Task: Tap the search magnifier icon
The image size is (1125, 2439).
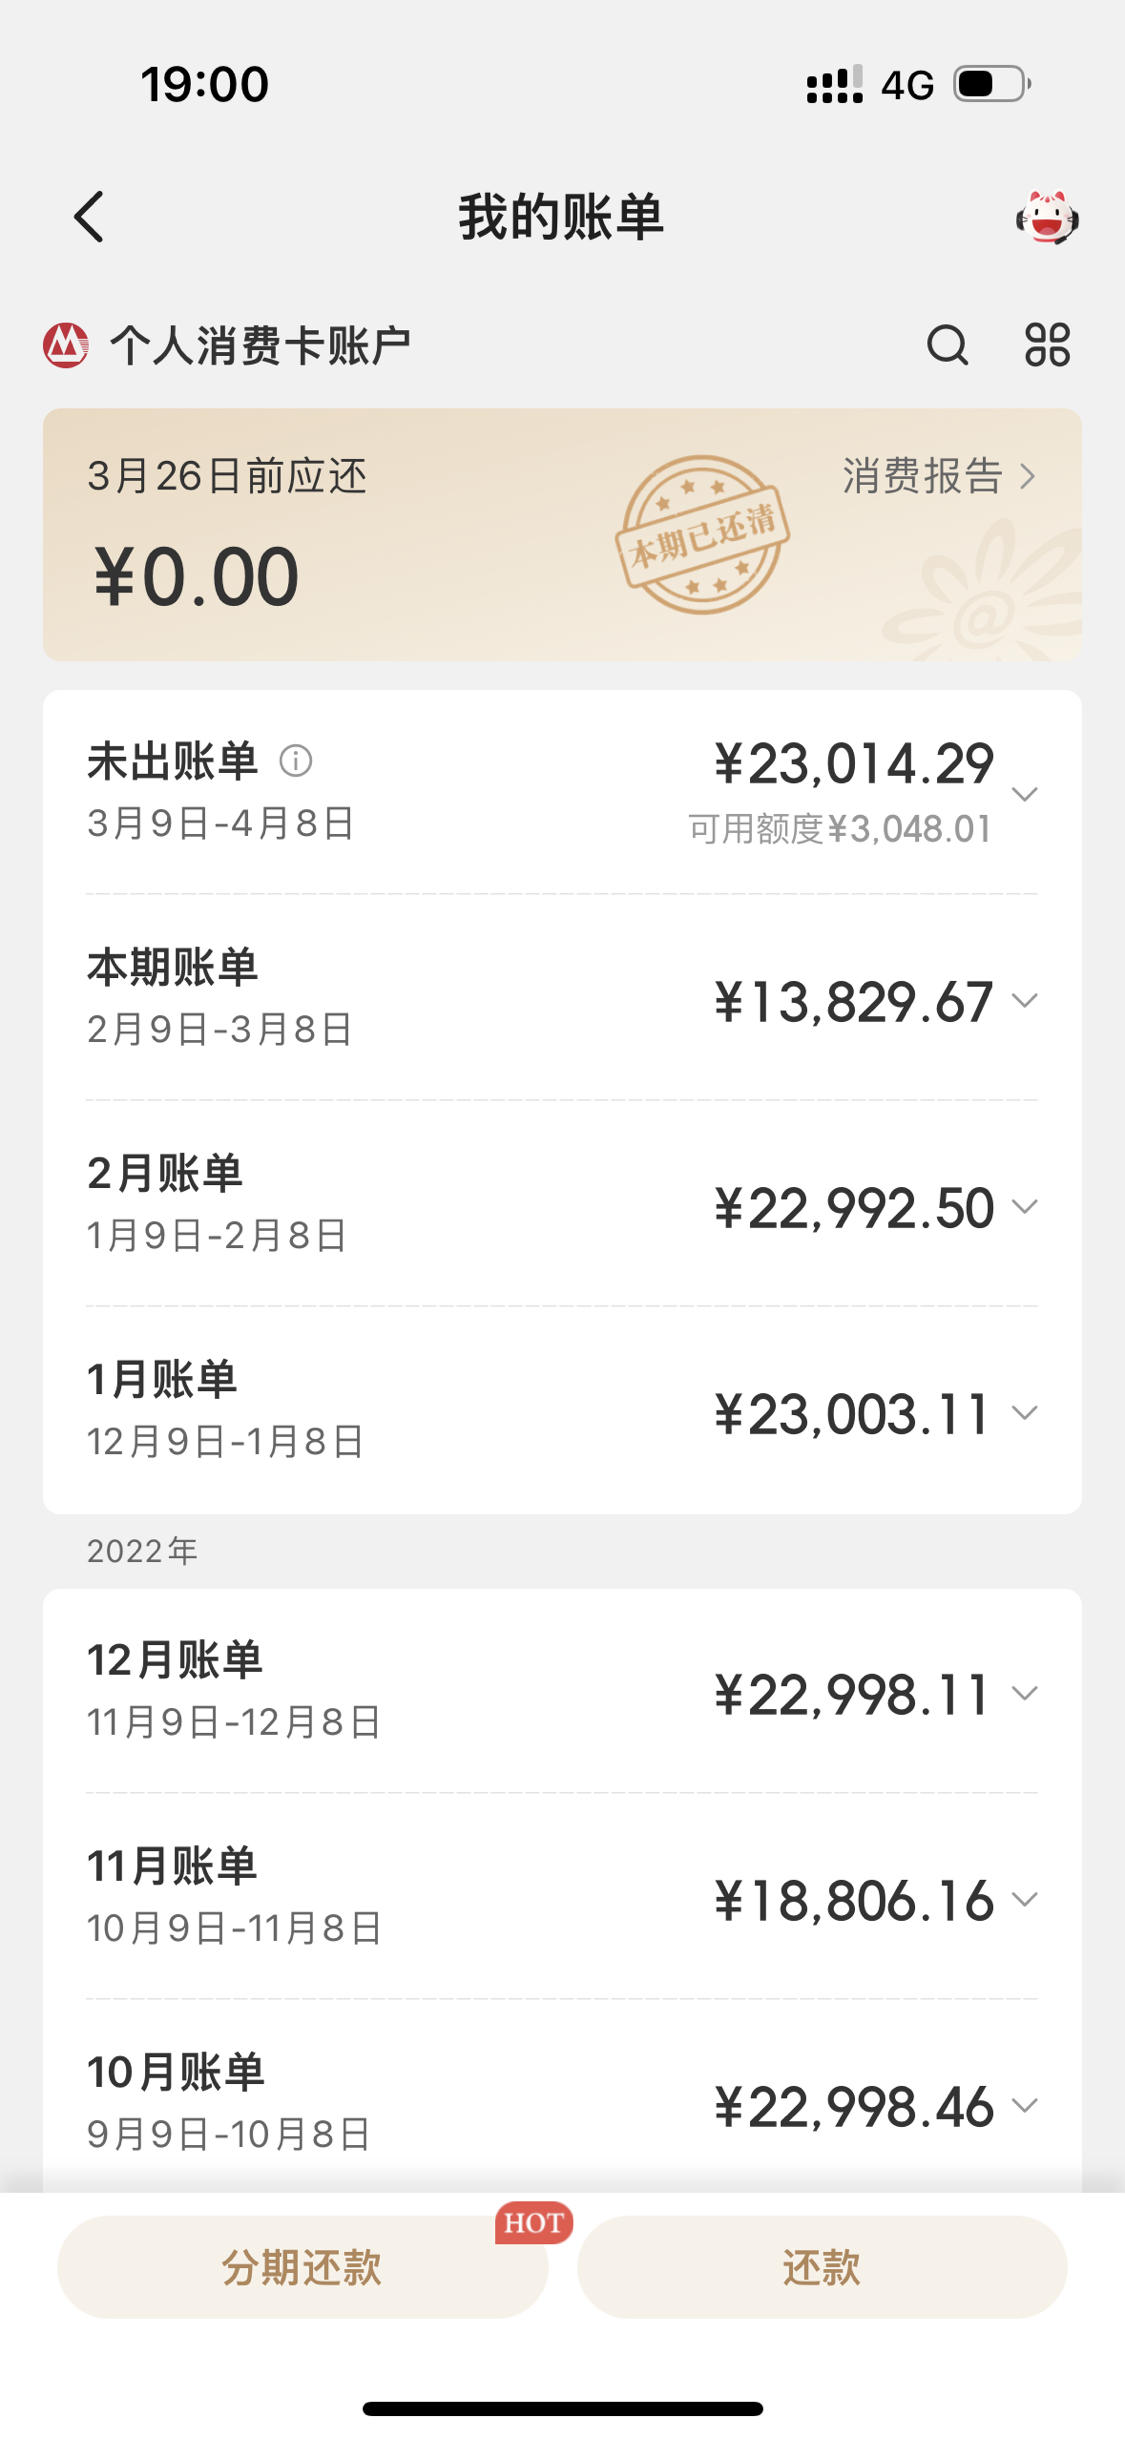Action: coord(947,346)
